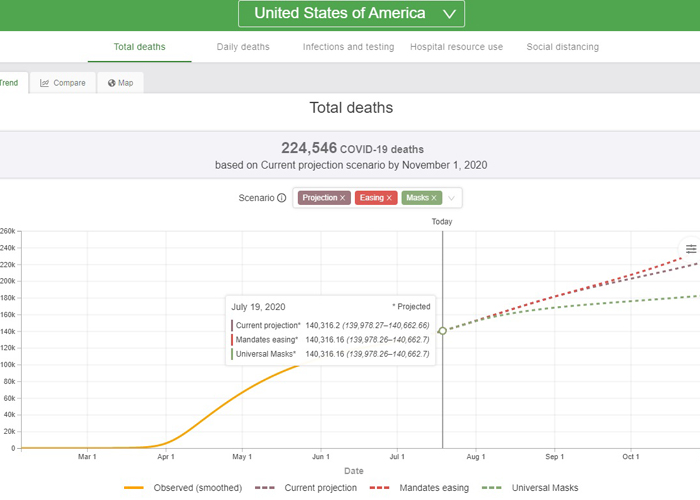Click the Current projection tooltip value 140,316.2

coord(322,325)
